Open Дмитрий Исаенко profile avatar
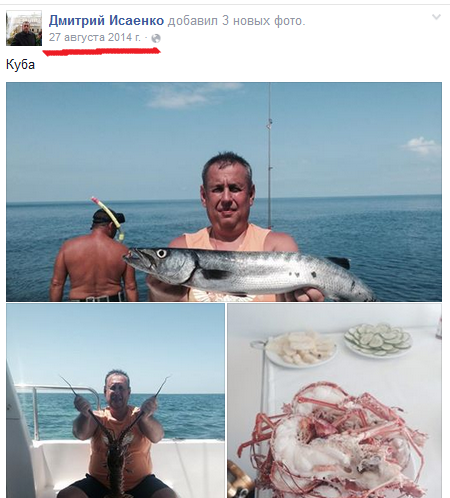450x498 pixels. (x=24, y=28)
